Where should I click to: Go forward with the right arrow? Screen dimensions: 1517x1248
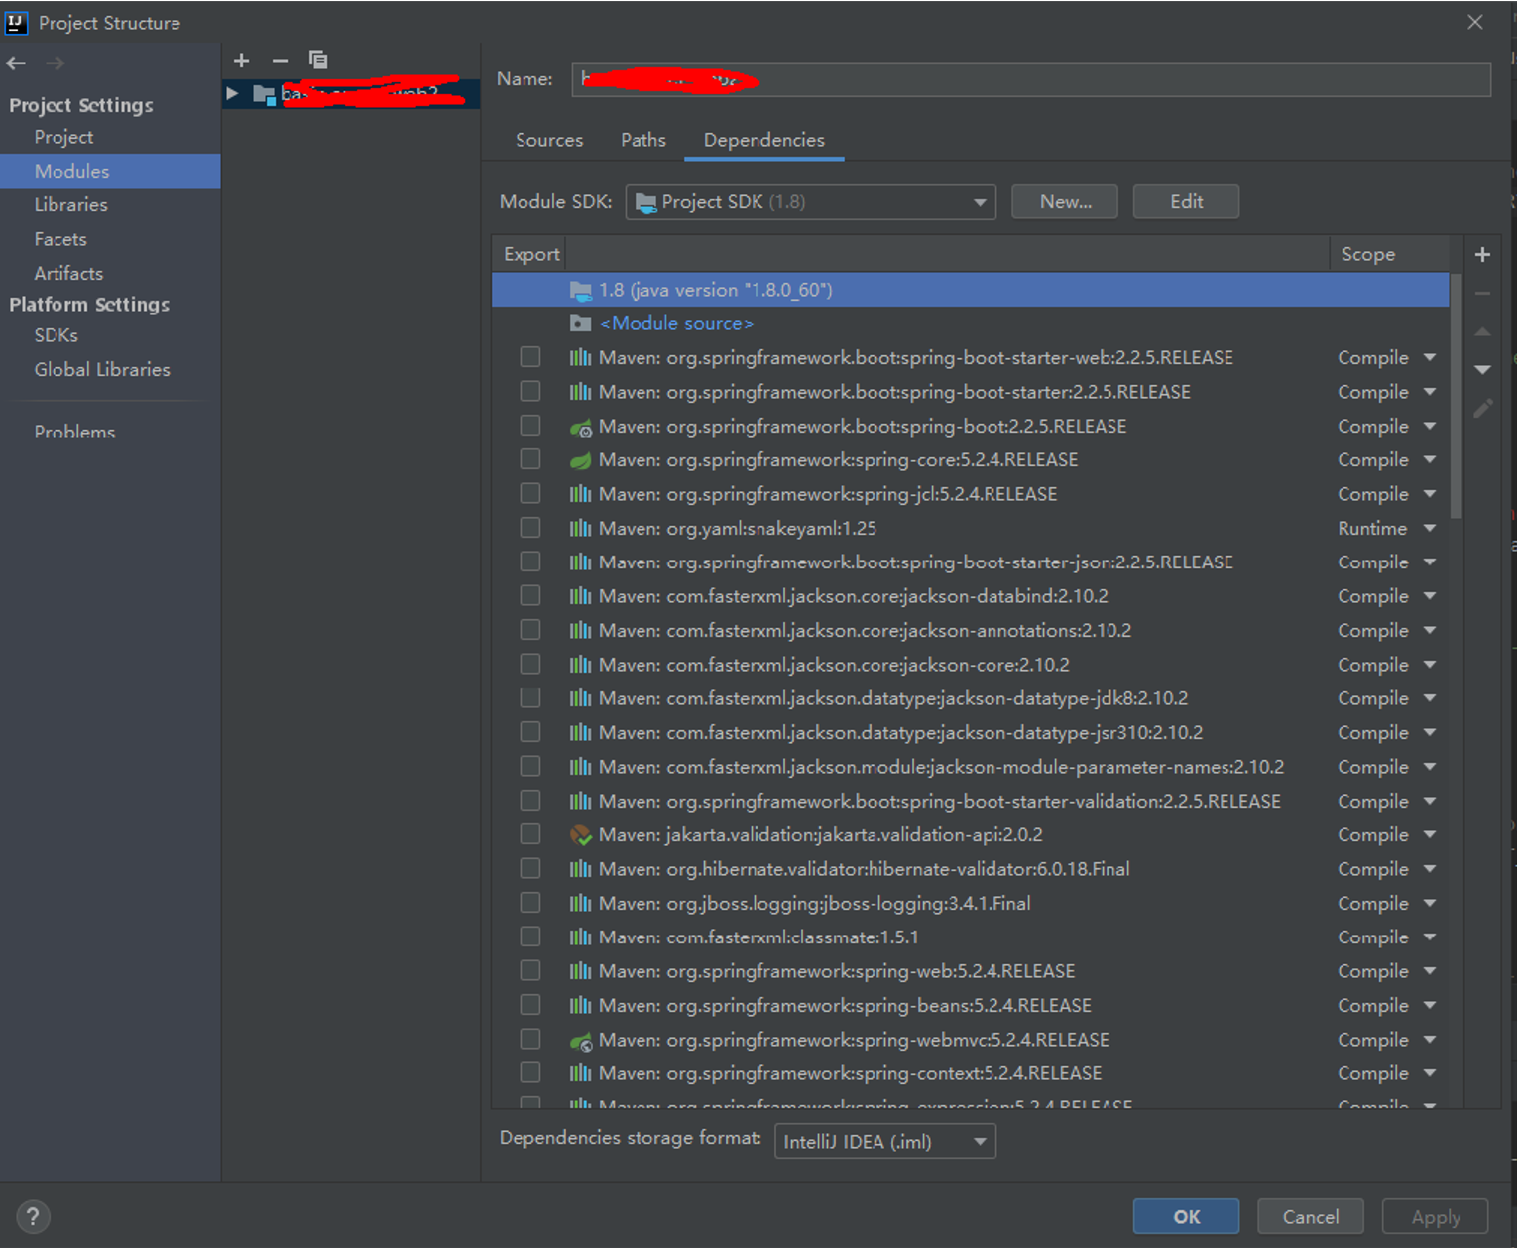(x=55, y=63)
